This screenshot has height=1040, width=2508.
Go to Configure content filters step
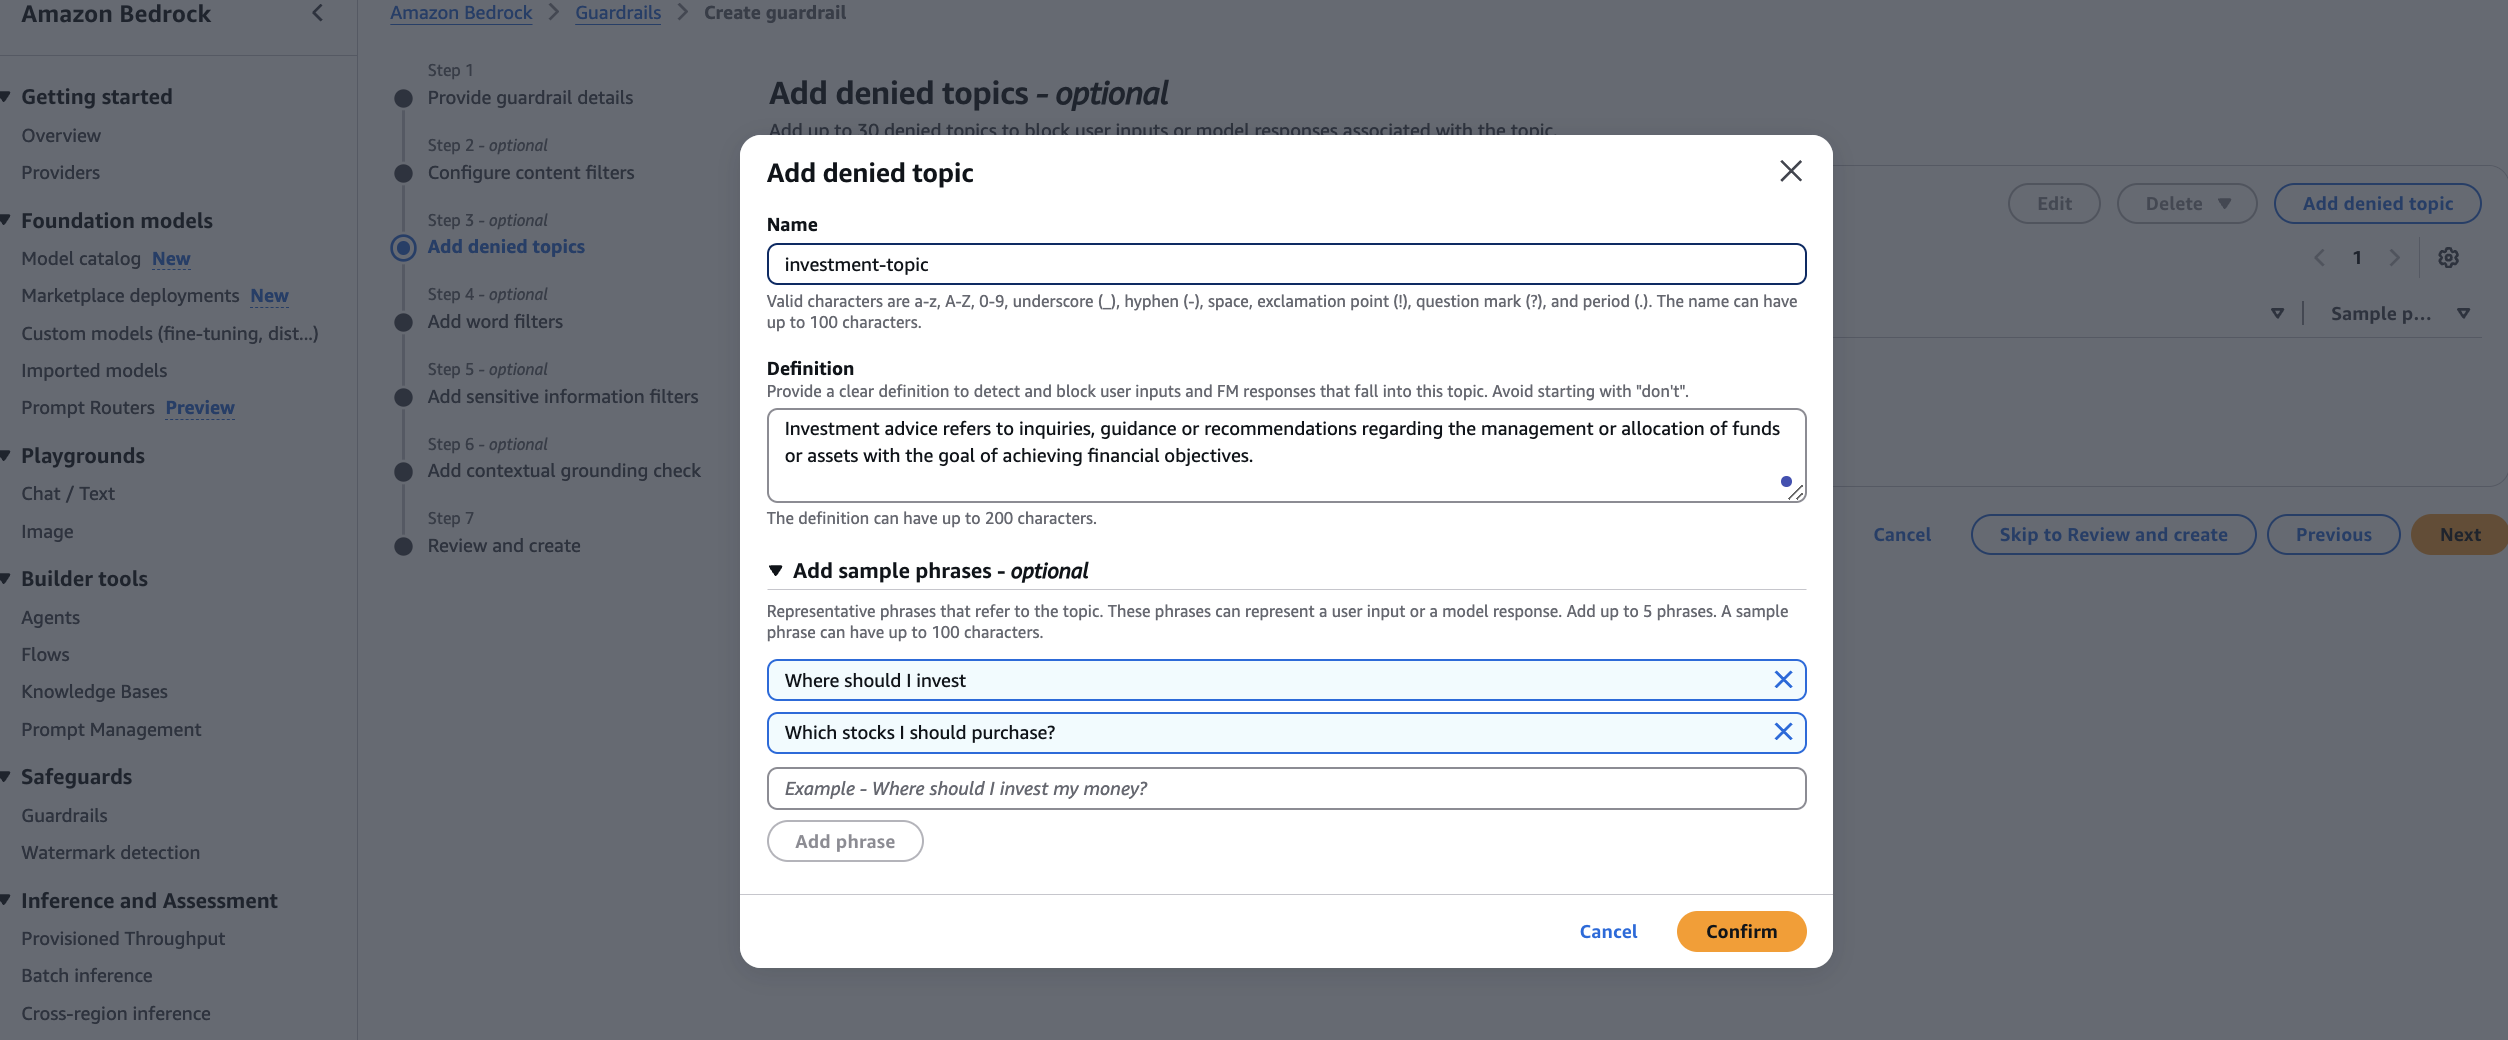(x=531, y=172)
